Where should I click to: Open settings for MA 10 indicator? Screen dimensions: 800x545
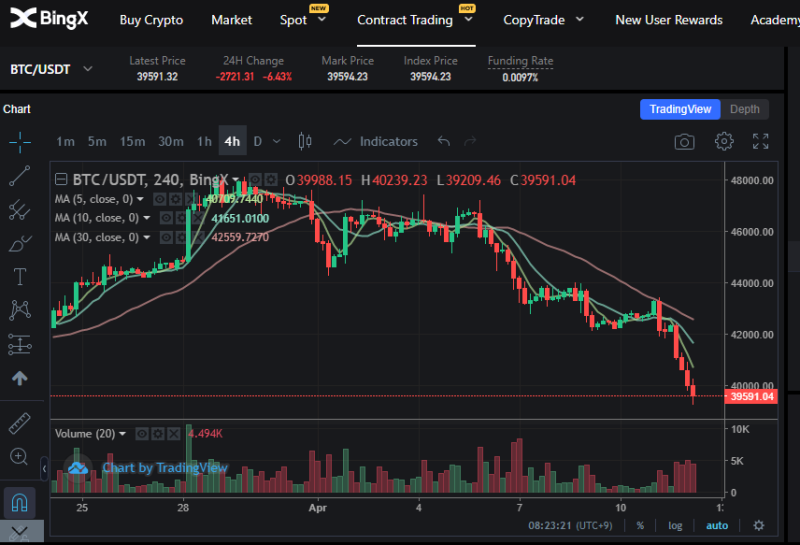click(181, 218)
